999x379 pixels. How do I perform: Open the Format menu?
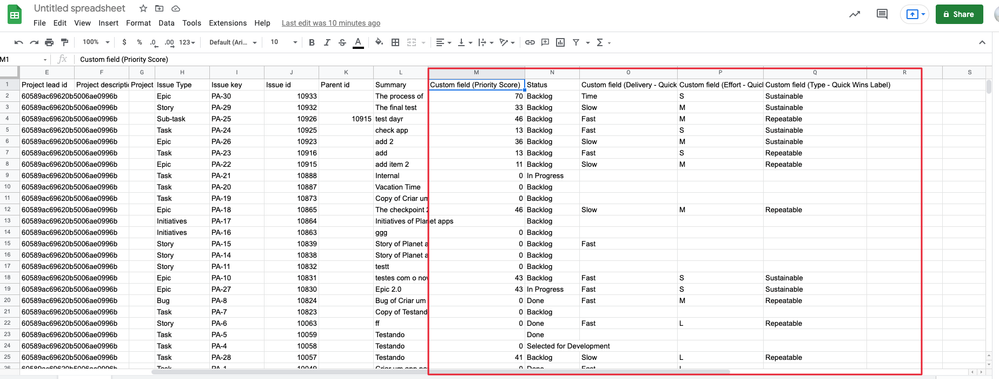pos(138,23)
